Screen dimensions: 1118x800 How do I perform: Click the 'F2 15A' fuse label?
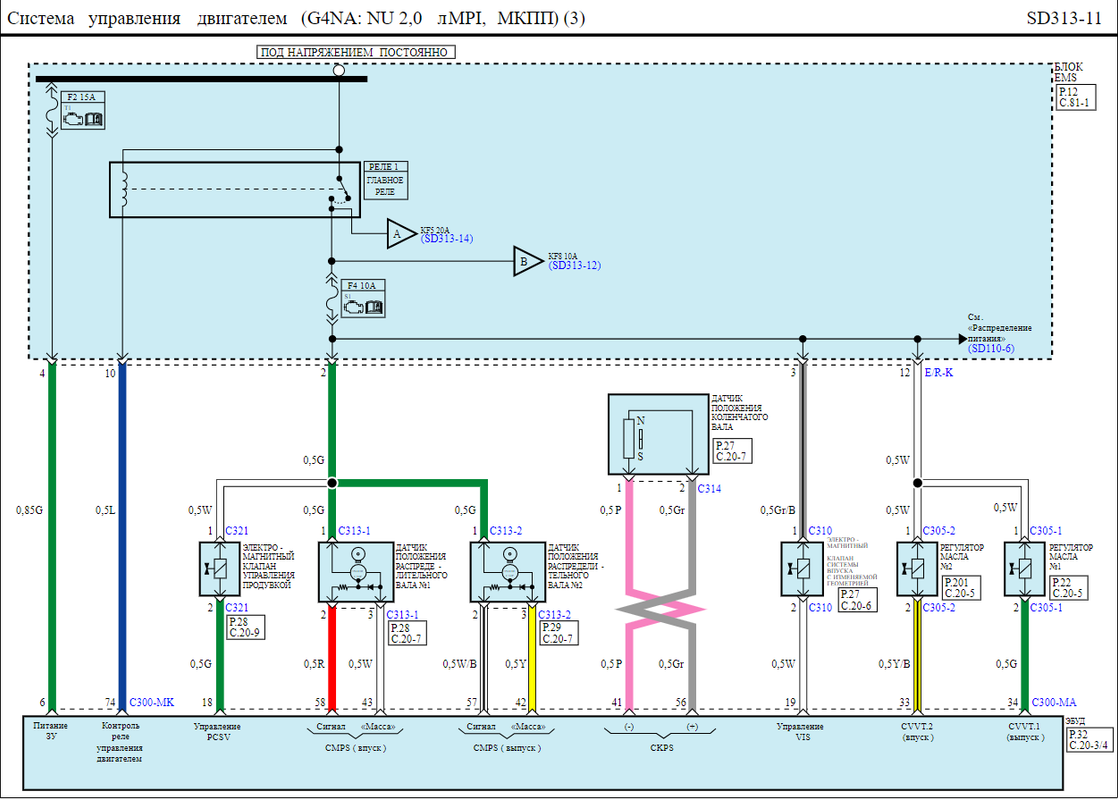pos(81,97)
